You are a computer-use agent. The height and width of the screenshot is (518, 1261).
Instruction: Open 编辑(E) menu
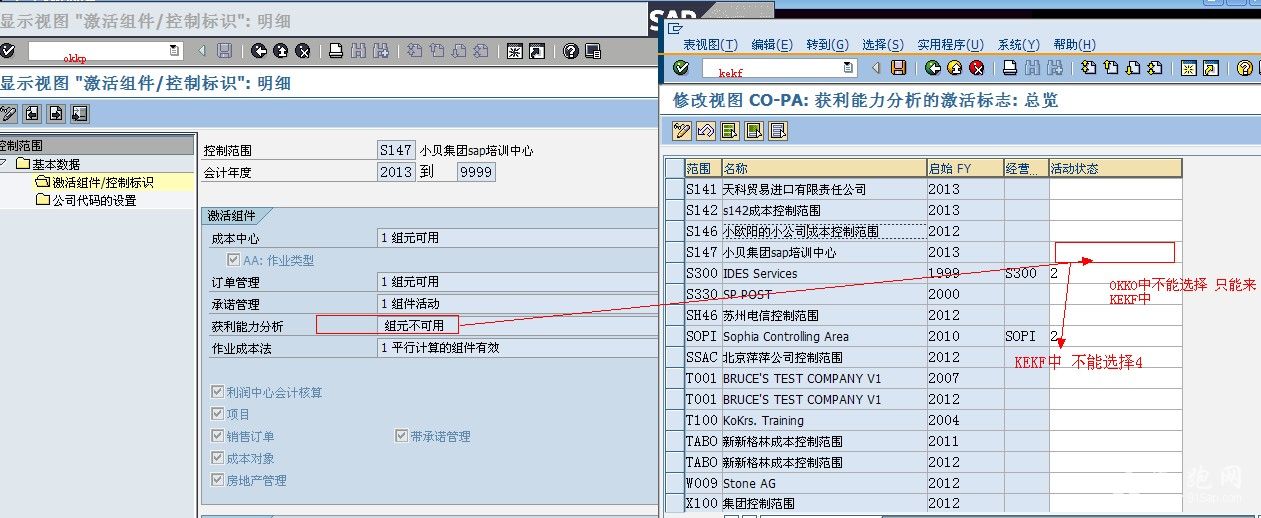(771, 45)
